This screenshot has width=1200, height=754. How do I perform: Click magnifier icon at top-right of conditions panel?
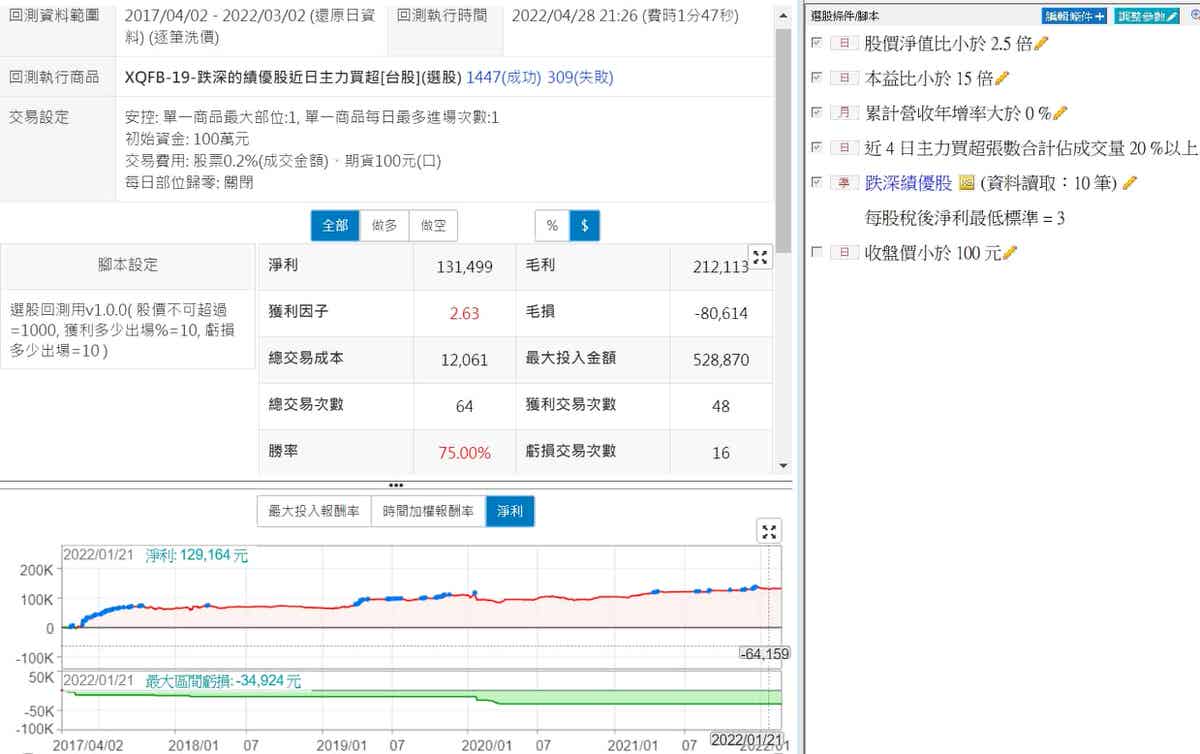click(1195, 16)
